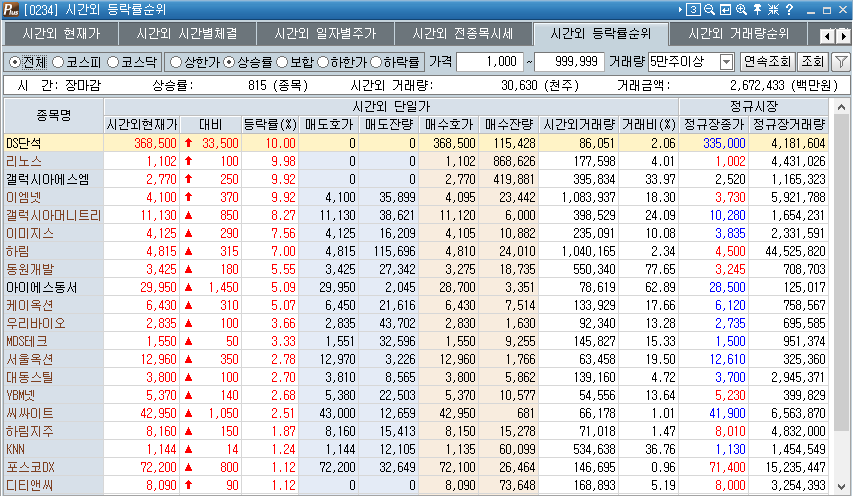Select the 보합 radio button
853x496 pixels.
[x=281, y=63]
